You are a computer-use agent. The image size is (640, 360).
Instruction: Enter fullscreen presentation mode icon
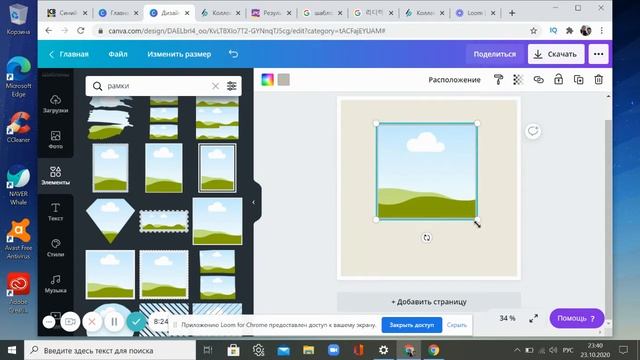click(x=533, y=318)
